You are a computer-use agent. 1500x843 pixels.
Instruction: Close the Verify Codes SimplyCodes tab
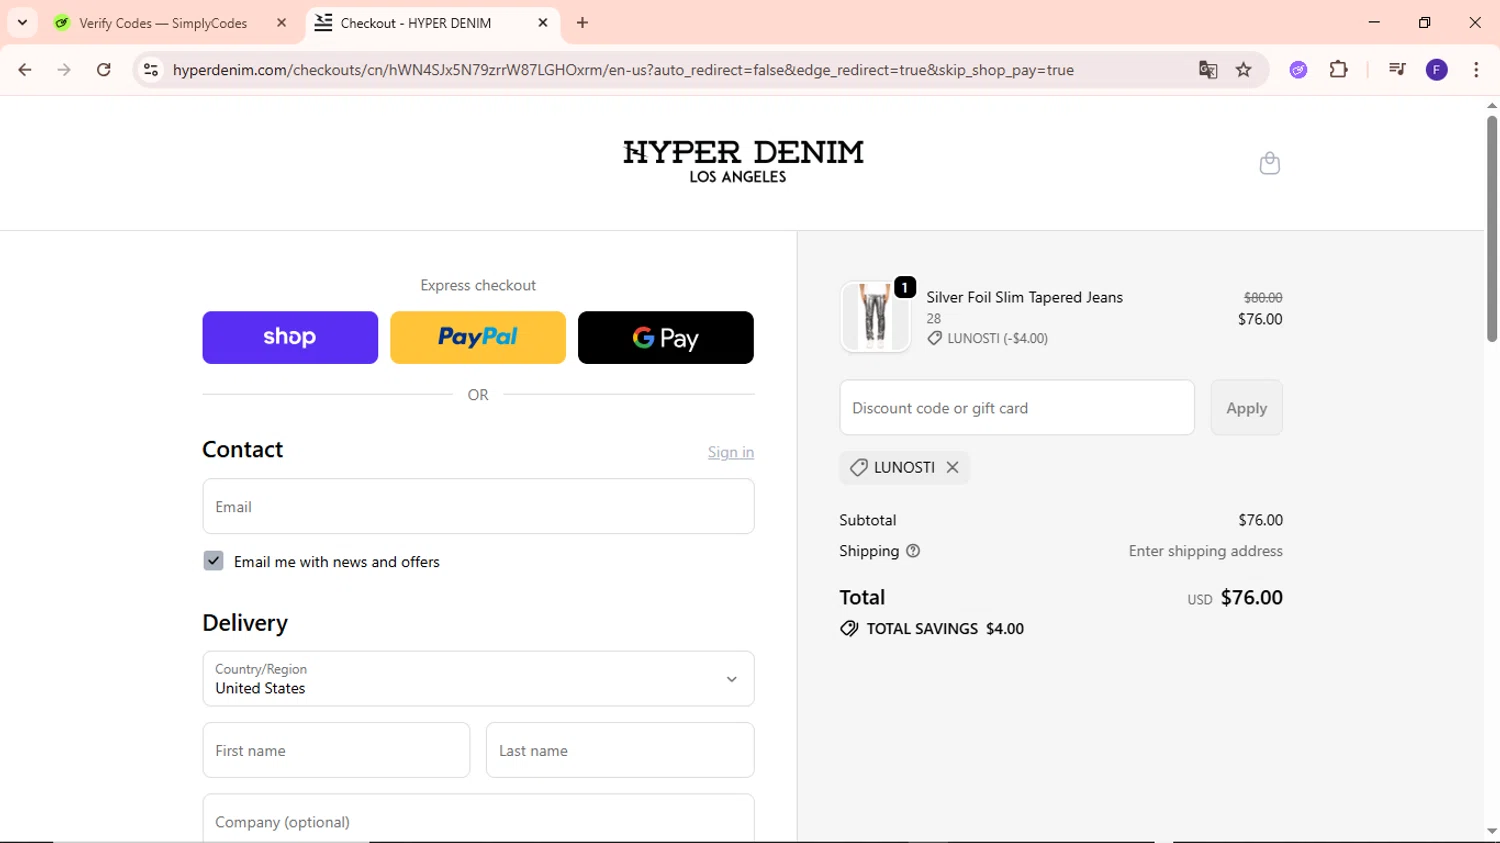[x=281, y=22]
